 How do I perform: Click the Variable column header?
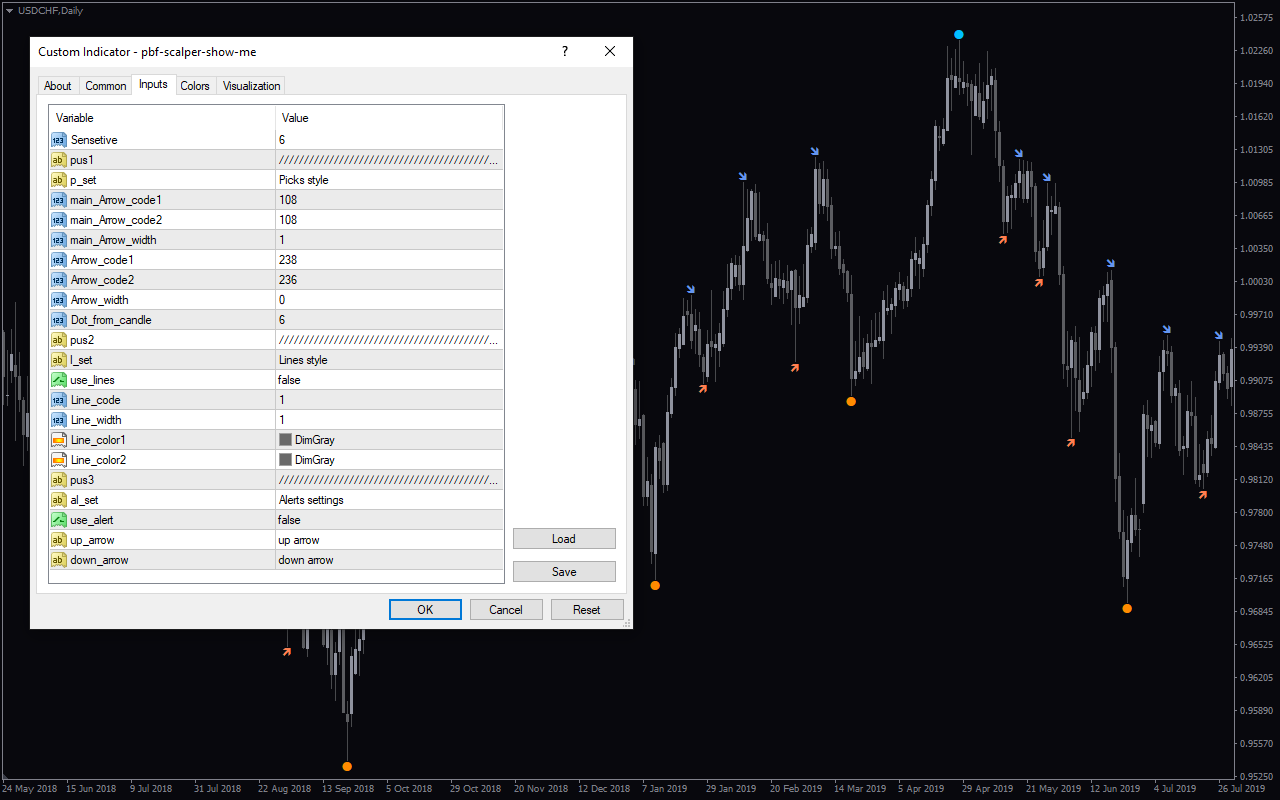coord(162,118)
